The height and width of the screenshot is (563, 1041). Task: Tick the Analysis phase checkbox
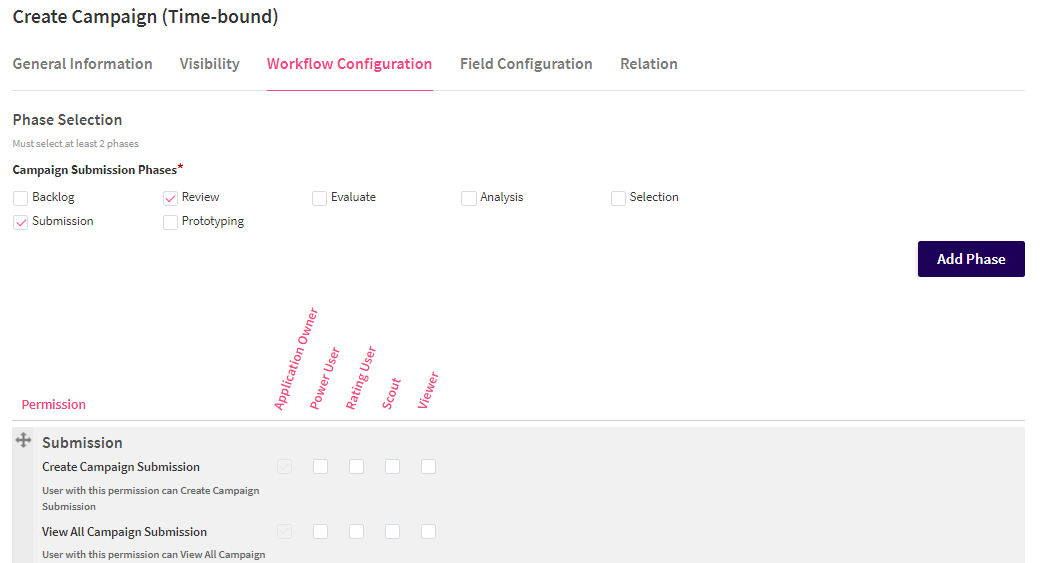coord(469,198)
